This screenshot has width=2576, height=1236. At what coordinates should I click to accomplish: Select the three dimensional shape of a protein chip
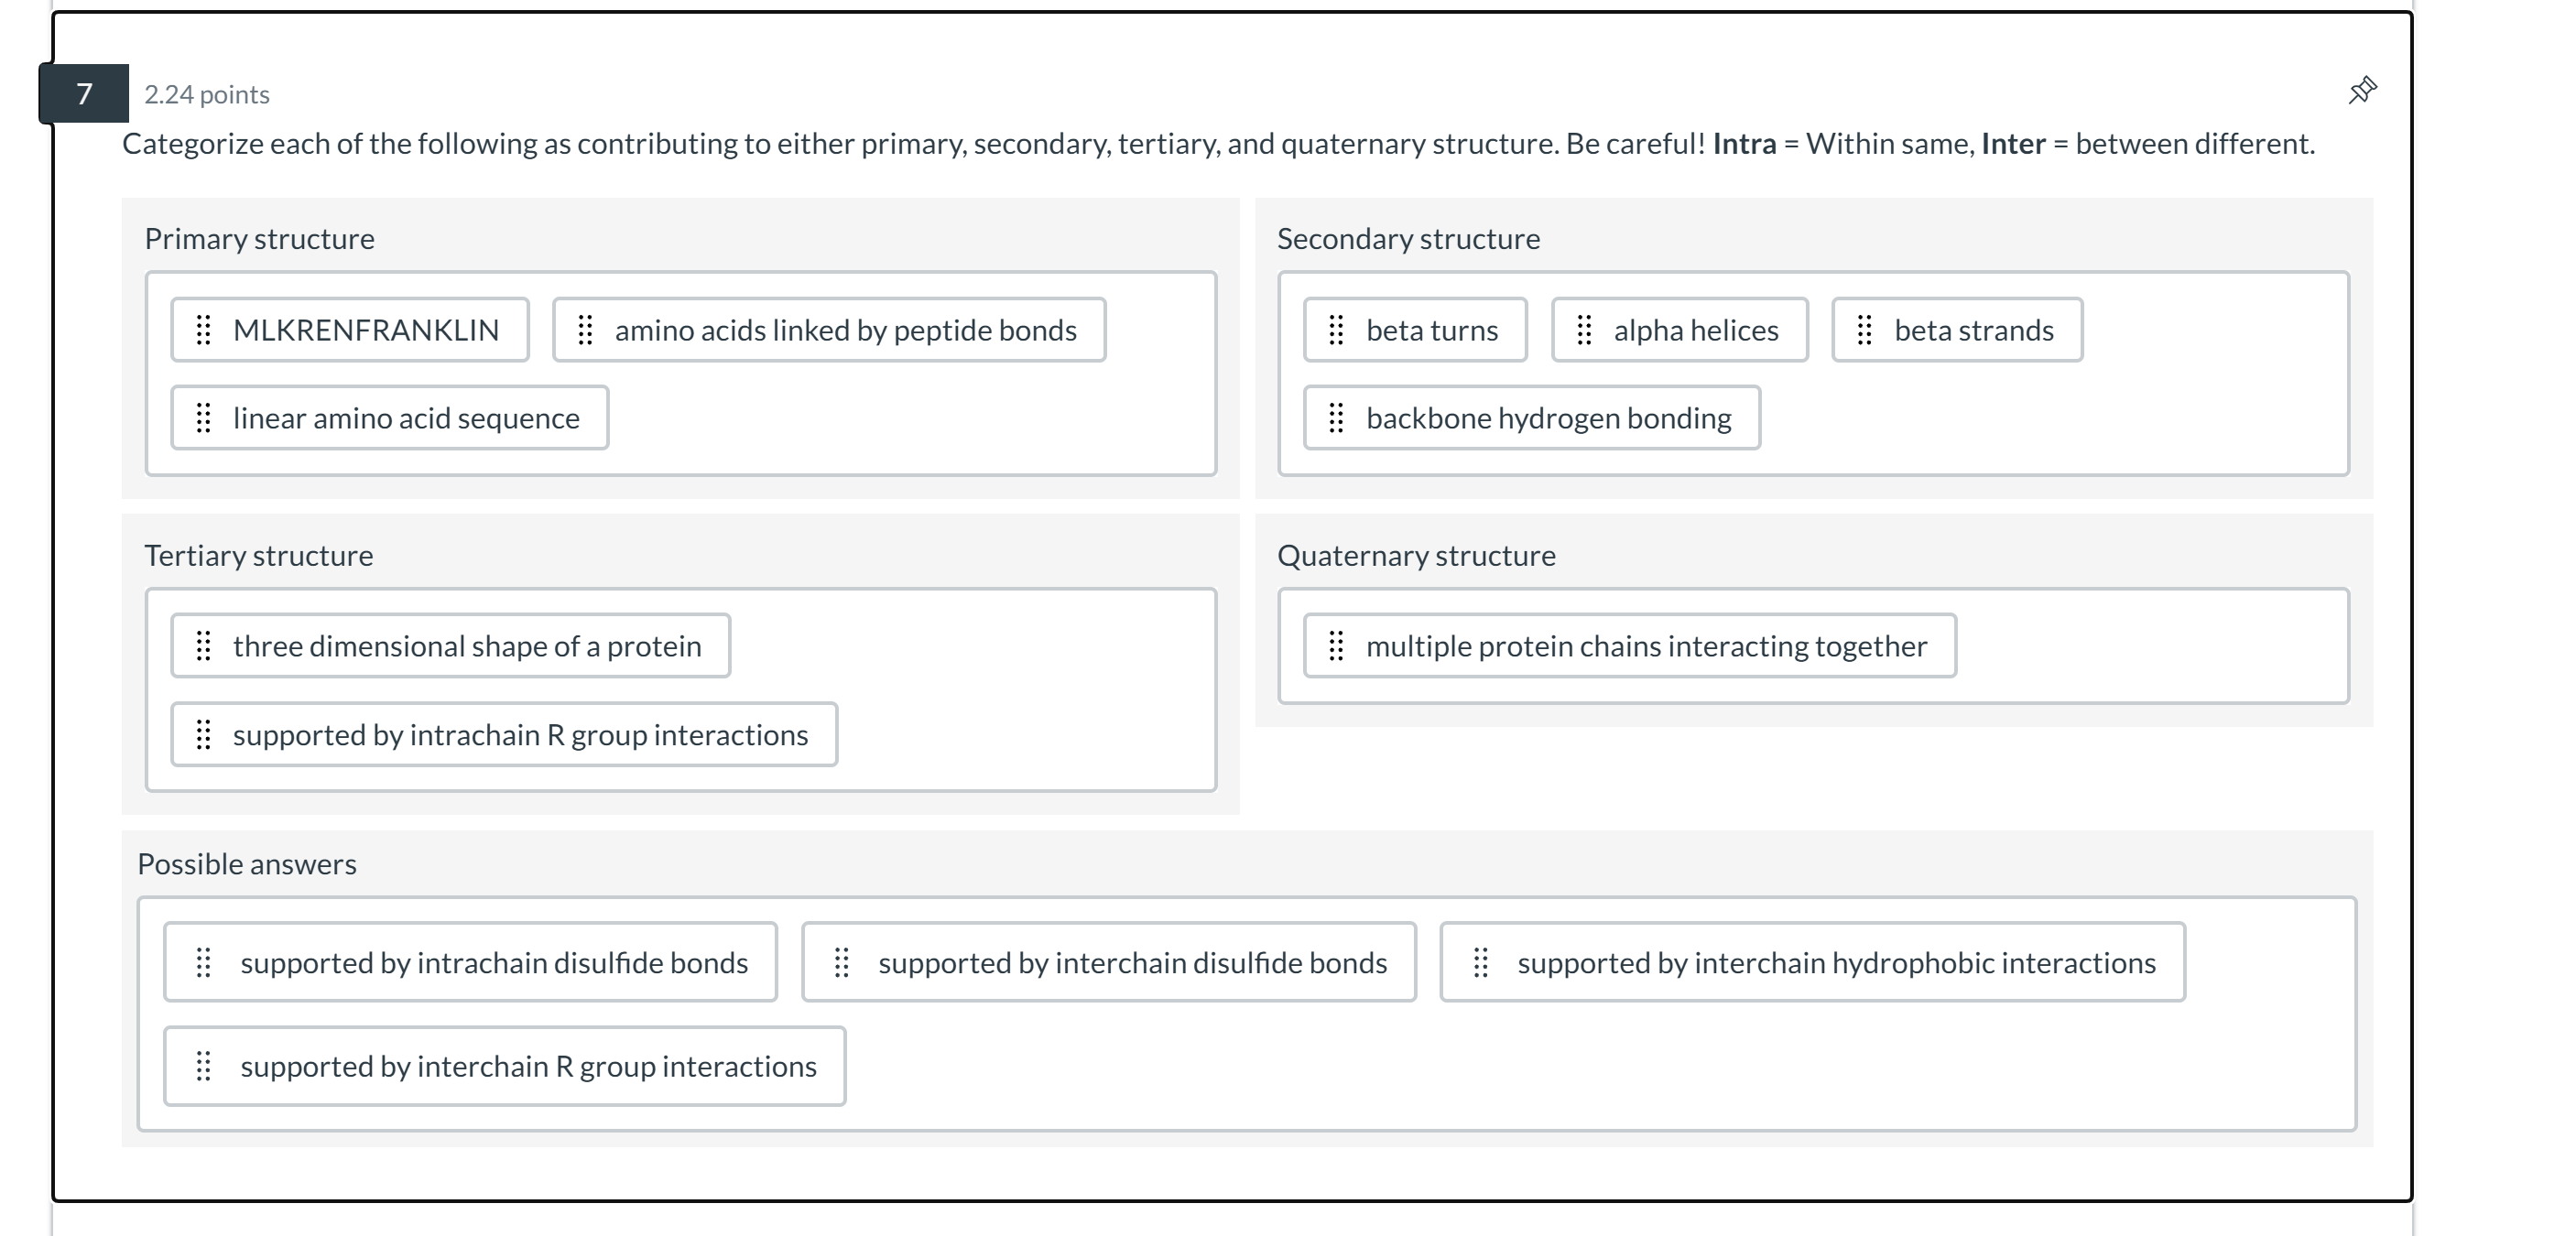coord(450,646)
